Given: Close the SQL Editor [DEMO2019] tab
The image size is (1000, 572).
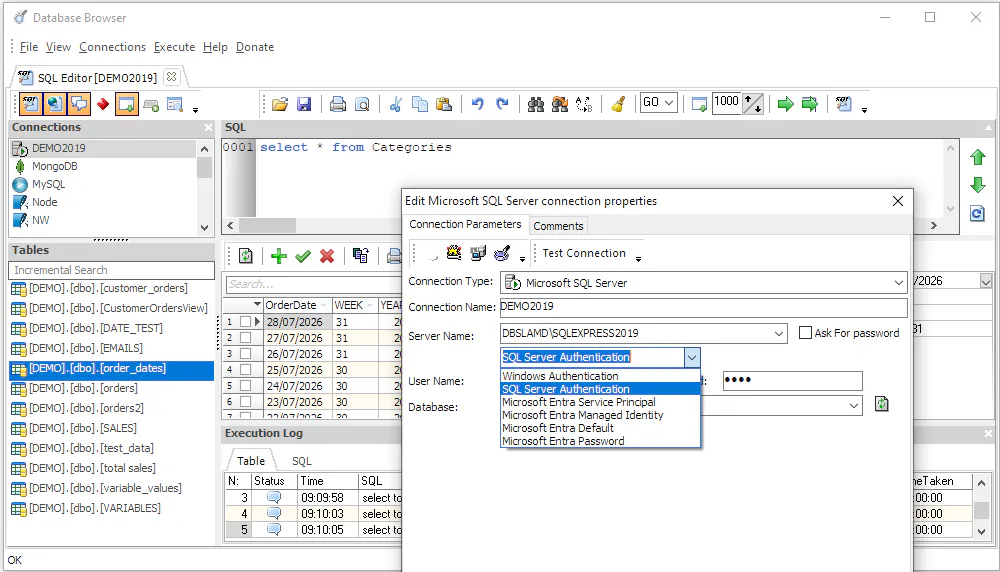Looking at the screenshot, I should click(171, 77).
